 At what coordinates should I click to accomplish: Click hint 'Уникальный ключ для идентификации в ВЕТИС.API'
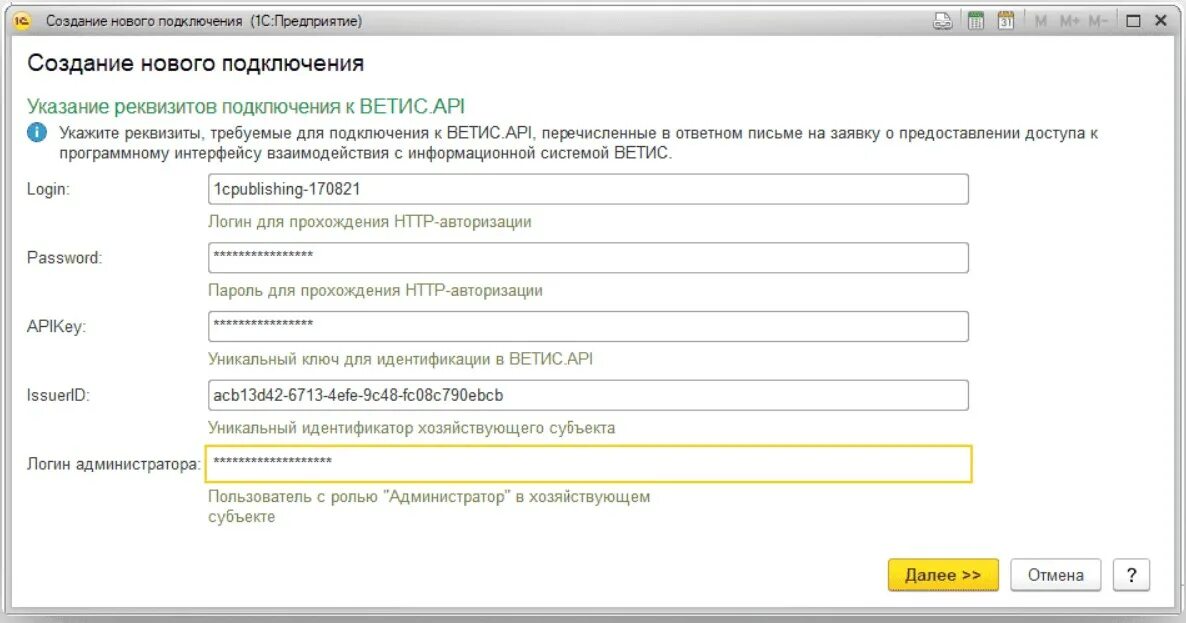tap(400, 359)
